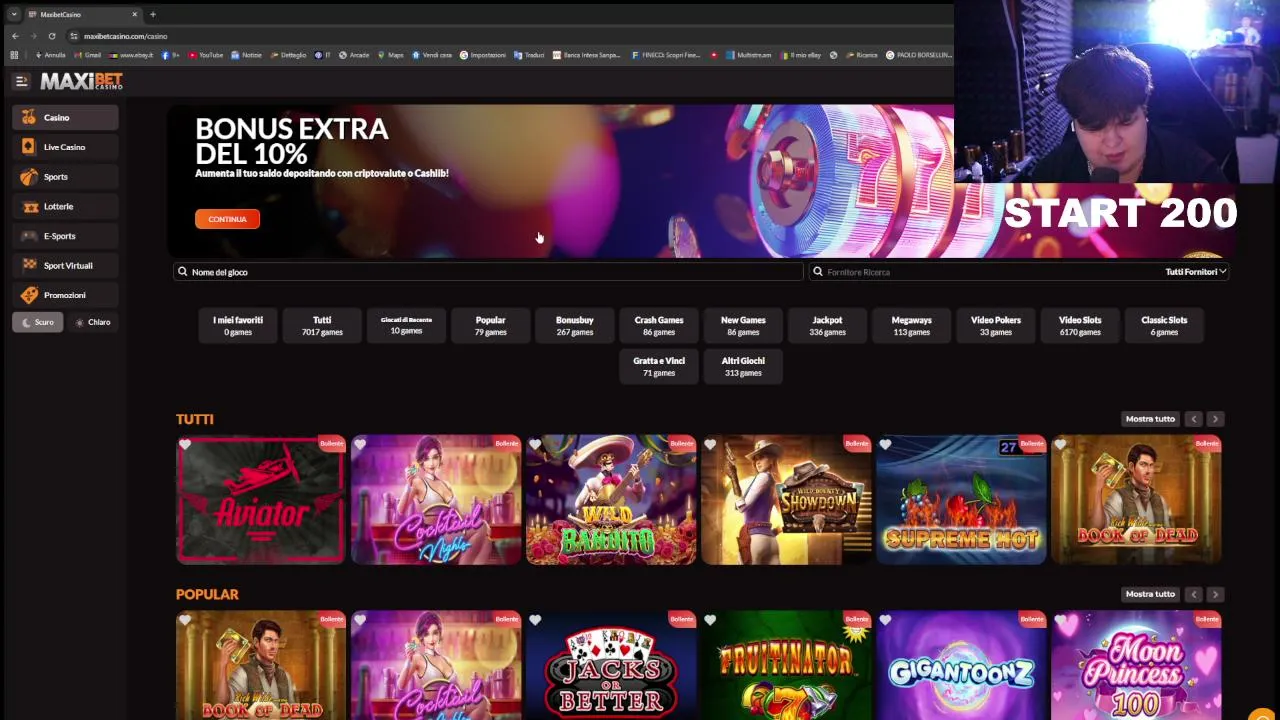Select Popular 79 games category
Viewport: 1280px width, 720px height.
(x=490, y=325)
